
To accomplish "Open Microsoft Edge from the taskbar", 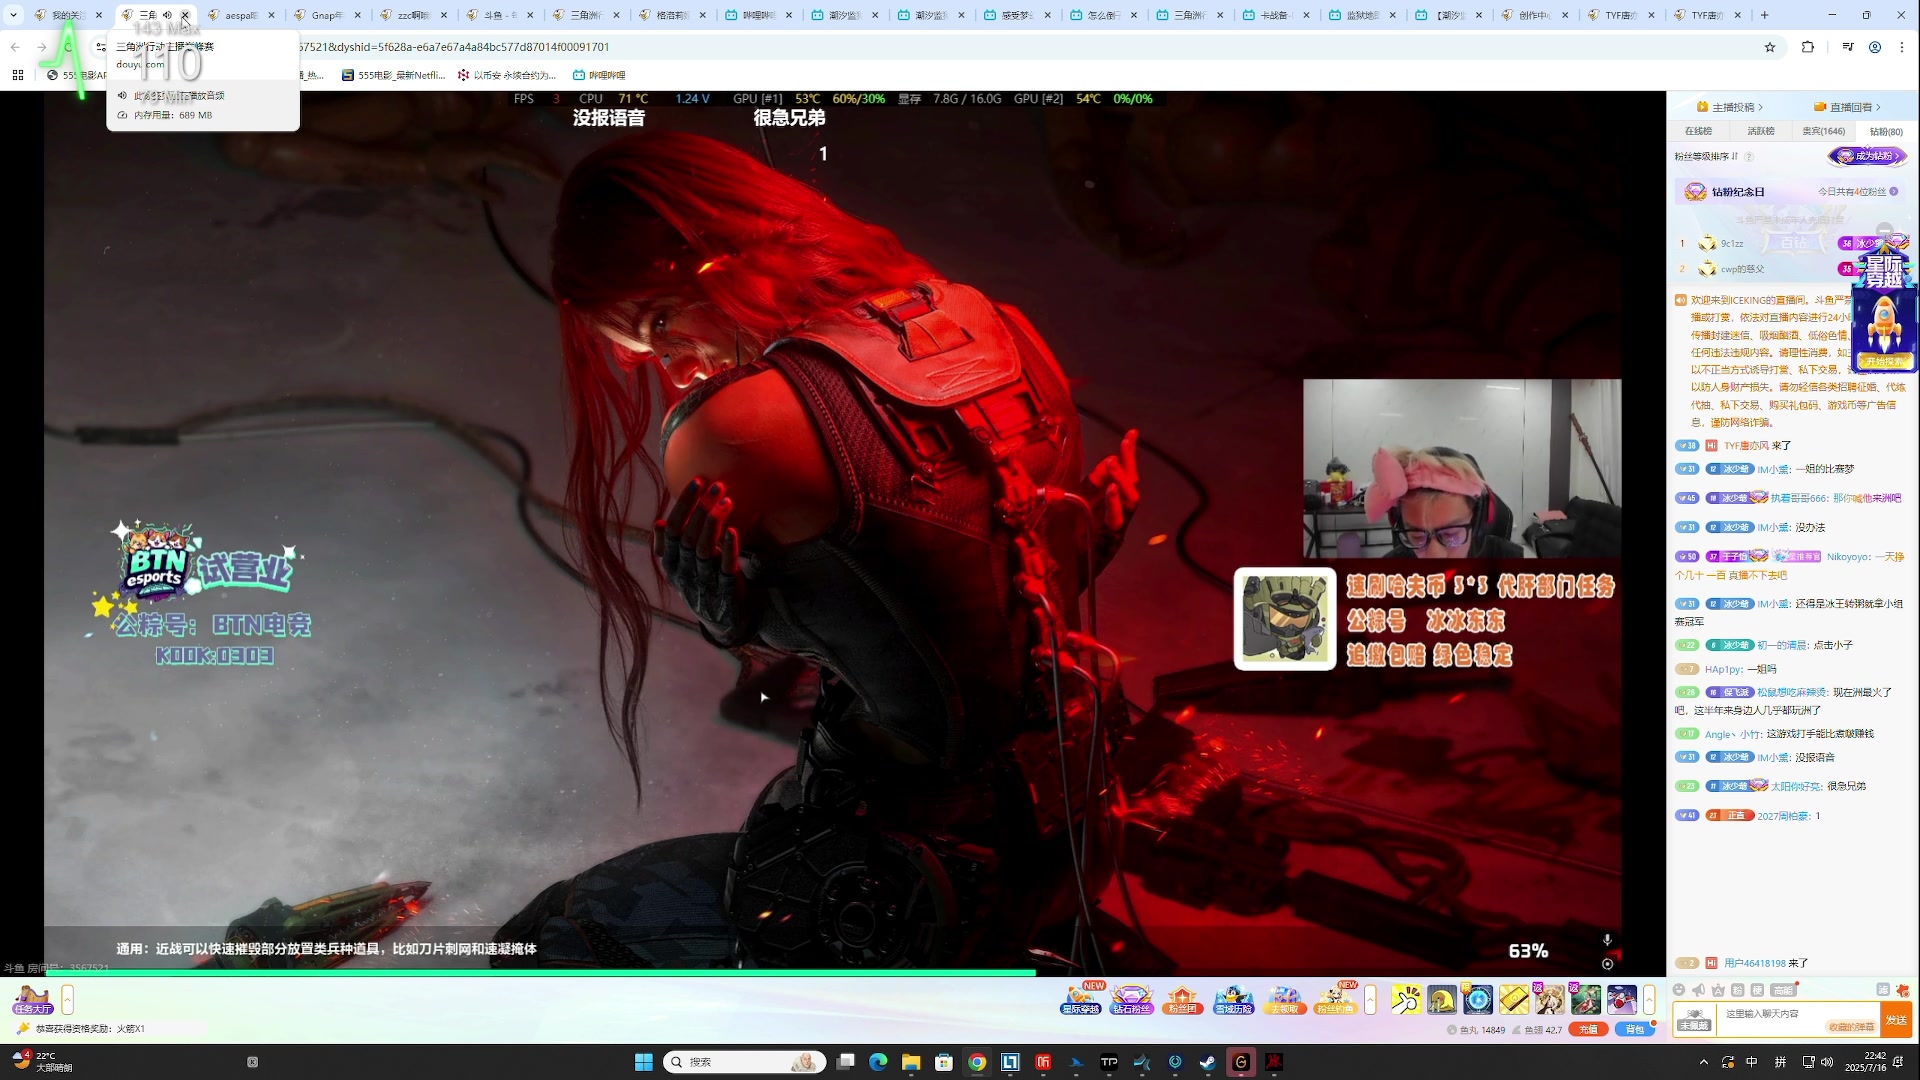I will point(878,1062).
